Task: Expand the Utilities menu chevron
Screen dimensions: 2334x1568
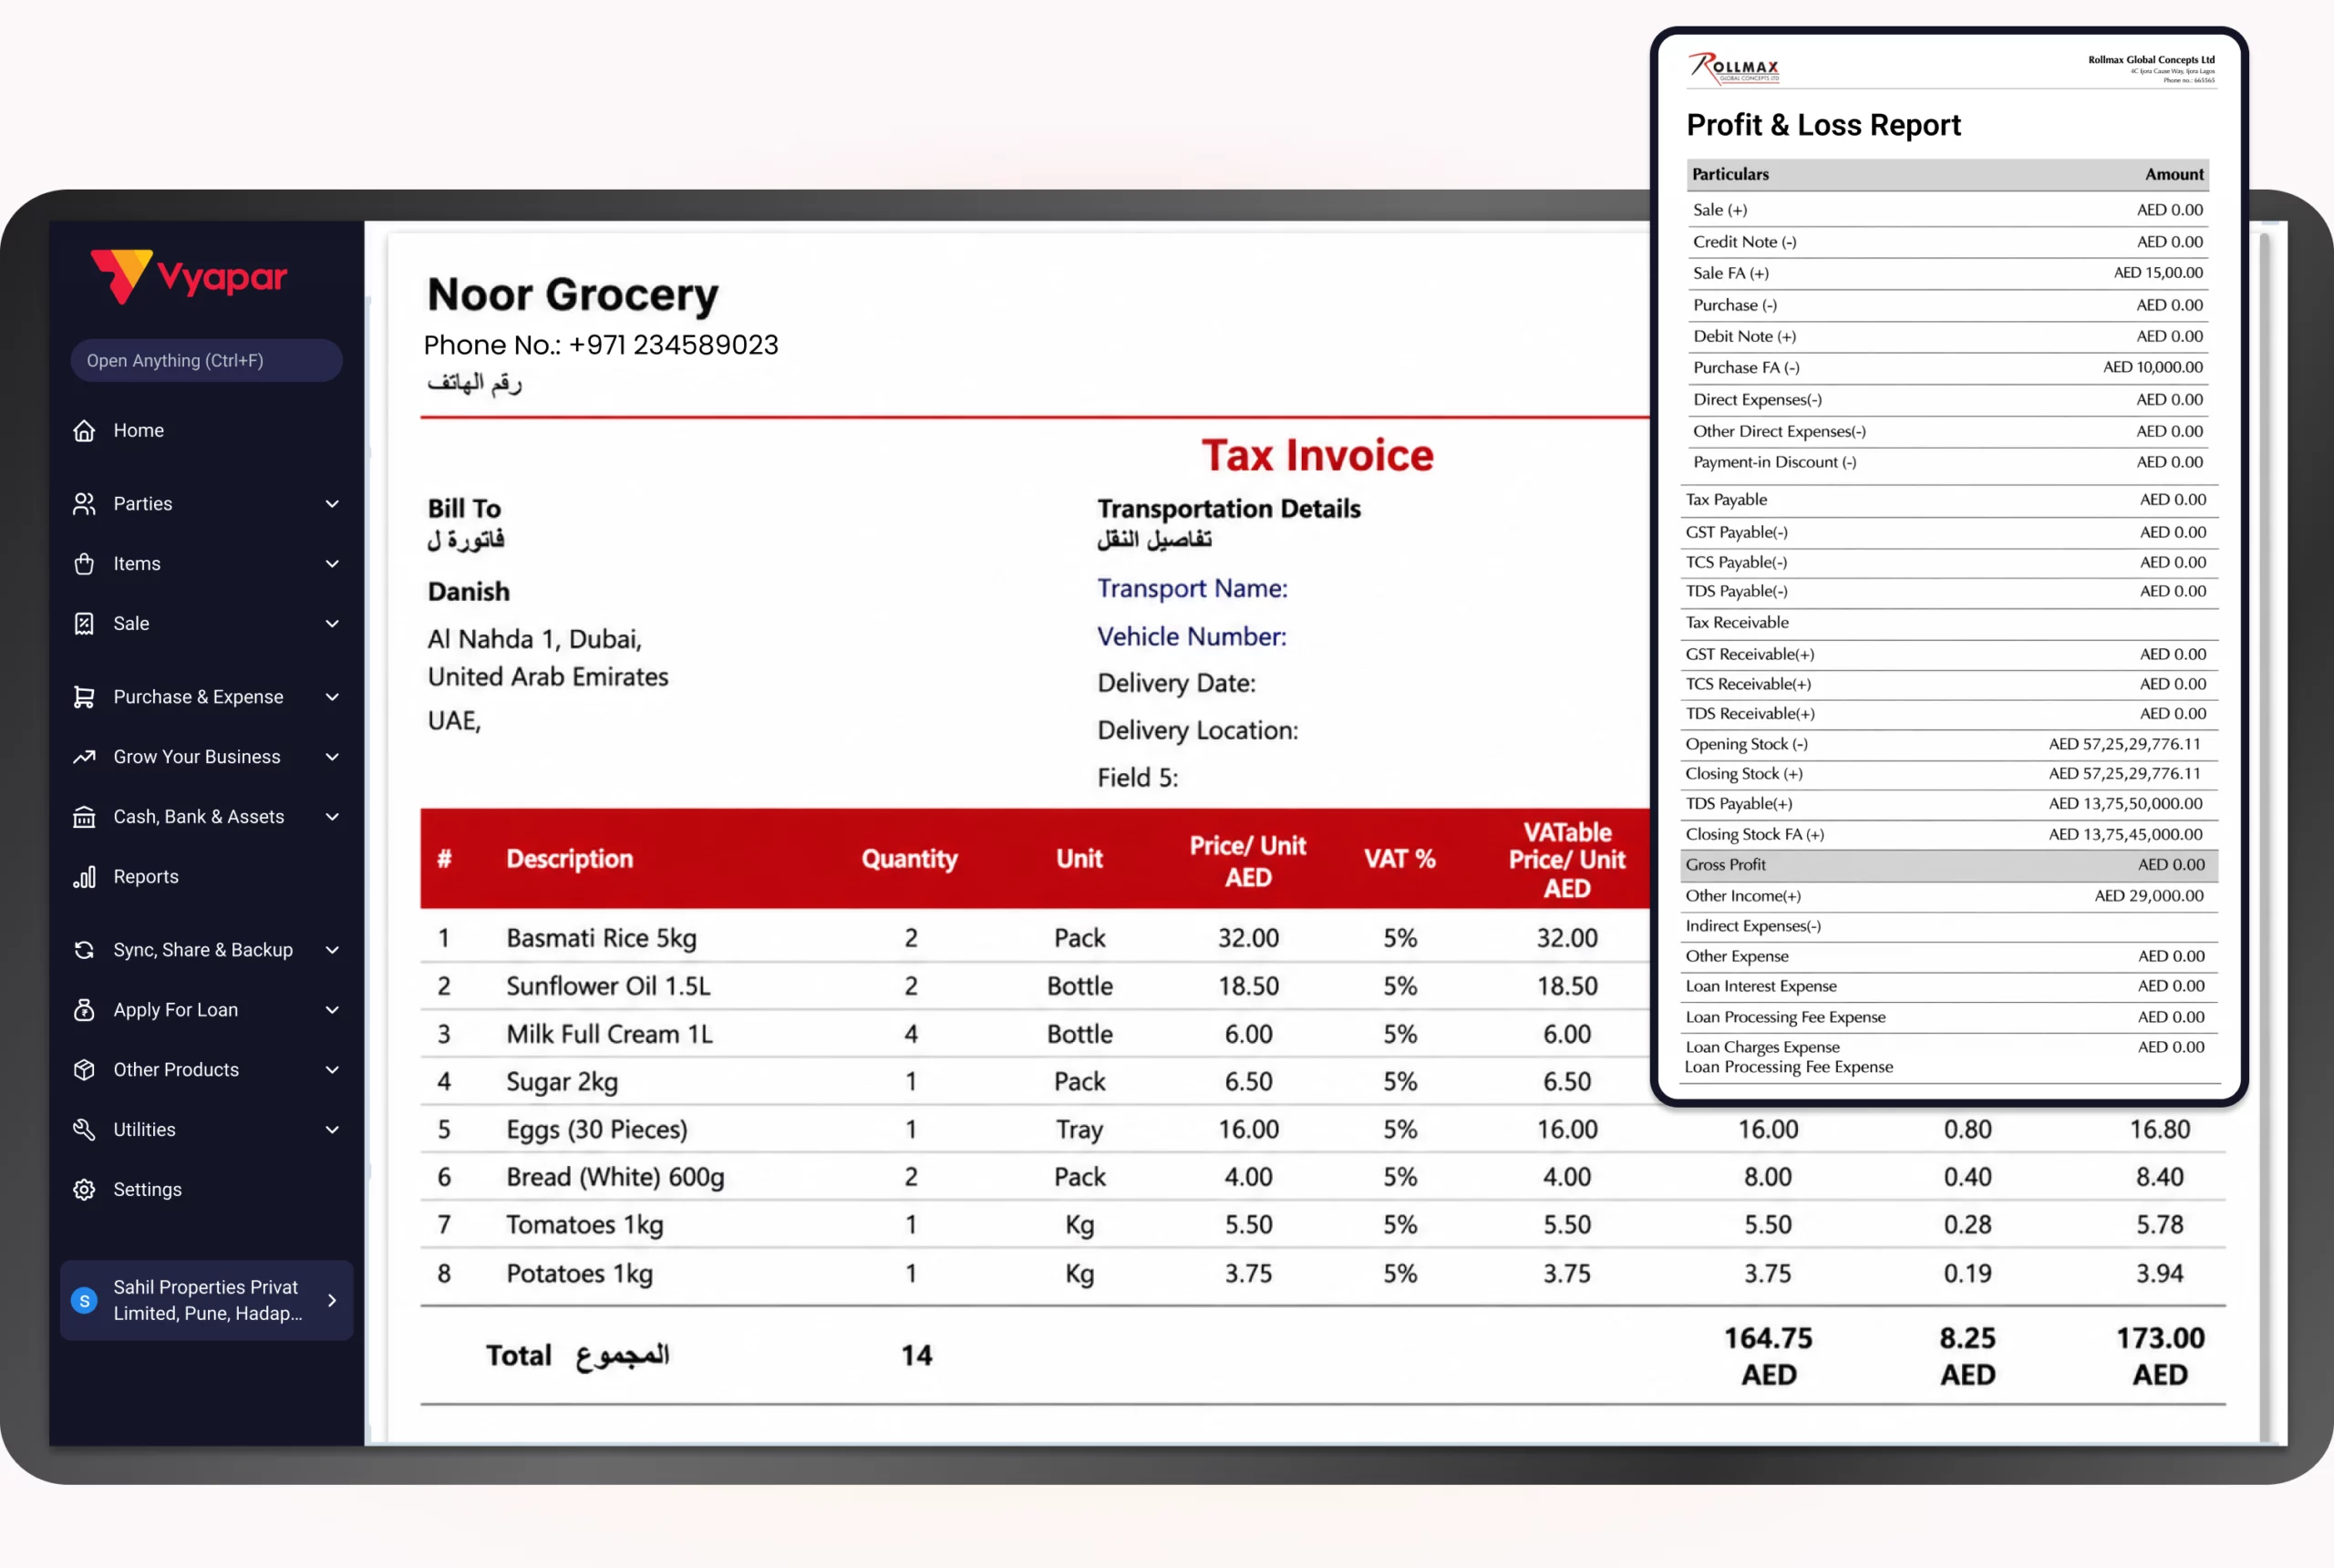Action: coord(332,1130)
